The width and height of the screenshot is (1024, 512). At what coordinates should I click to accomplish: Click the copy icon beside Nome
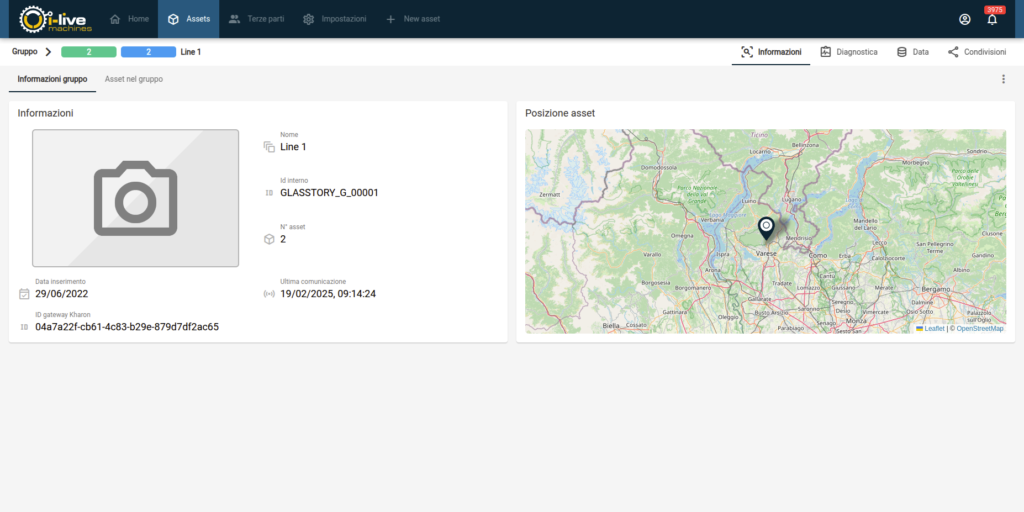(268, 147)
